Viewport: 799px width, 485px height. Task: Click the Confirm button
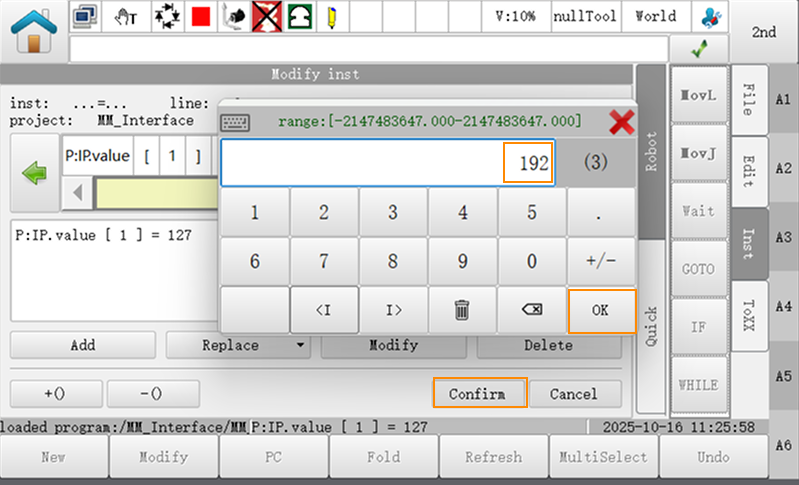point(480,393)
